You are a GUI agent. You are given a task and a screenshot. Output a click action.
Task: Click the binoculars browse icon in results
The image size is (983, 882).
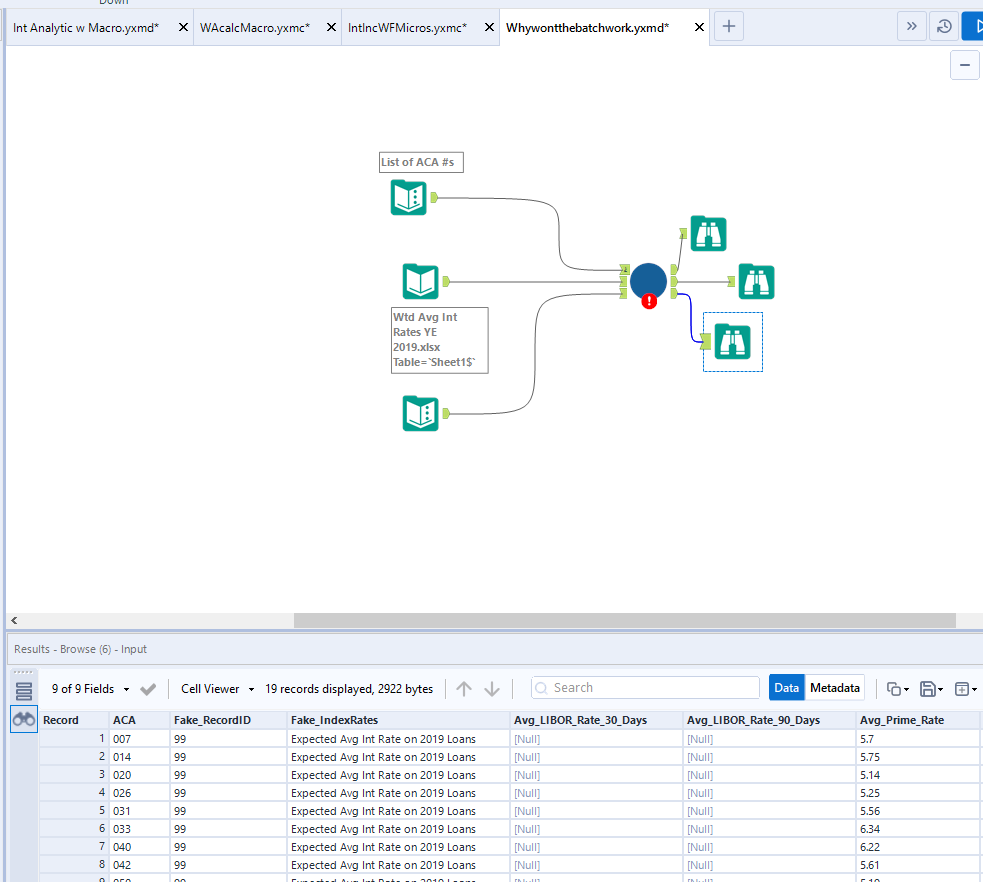pyautogui.click(x=24, y=719)
